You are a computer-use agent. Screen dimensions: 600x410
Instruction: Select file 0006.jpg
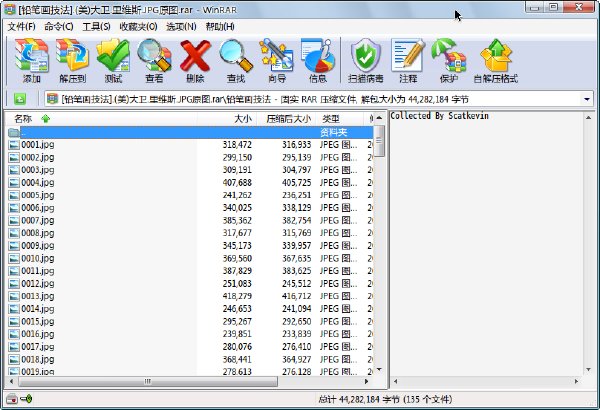38,208
